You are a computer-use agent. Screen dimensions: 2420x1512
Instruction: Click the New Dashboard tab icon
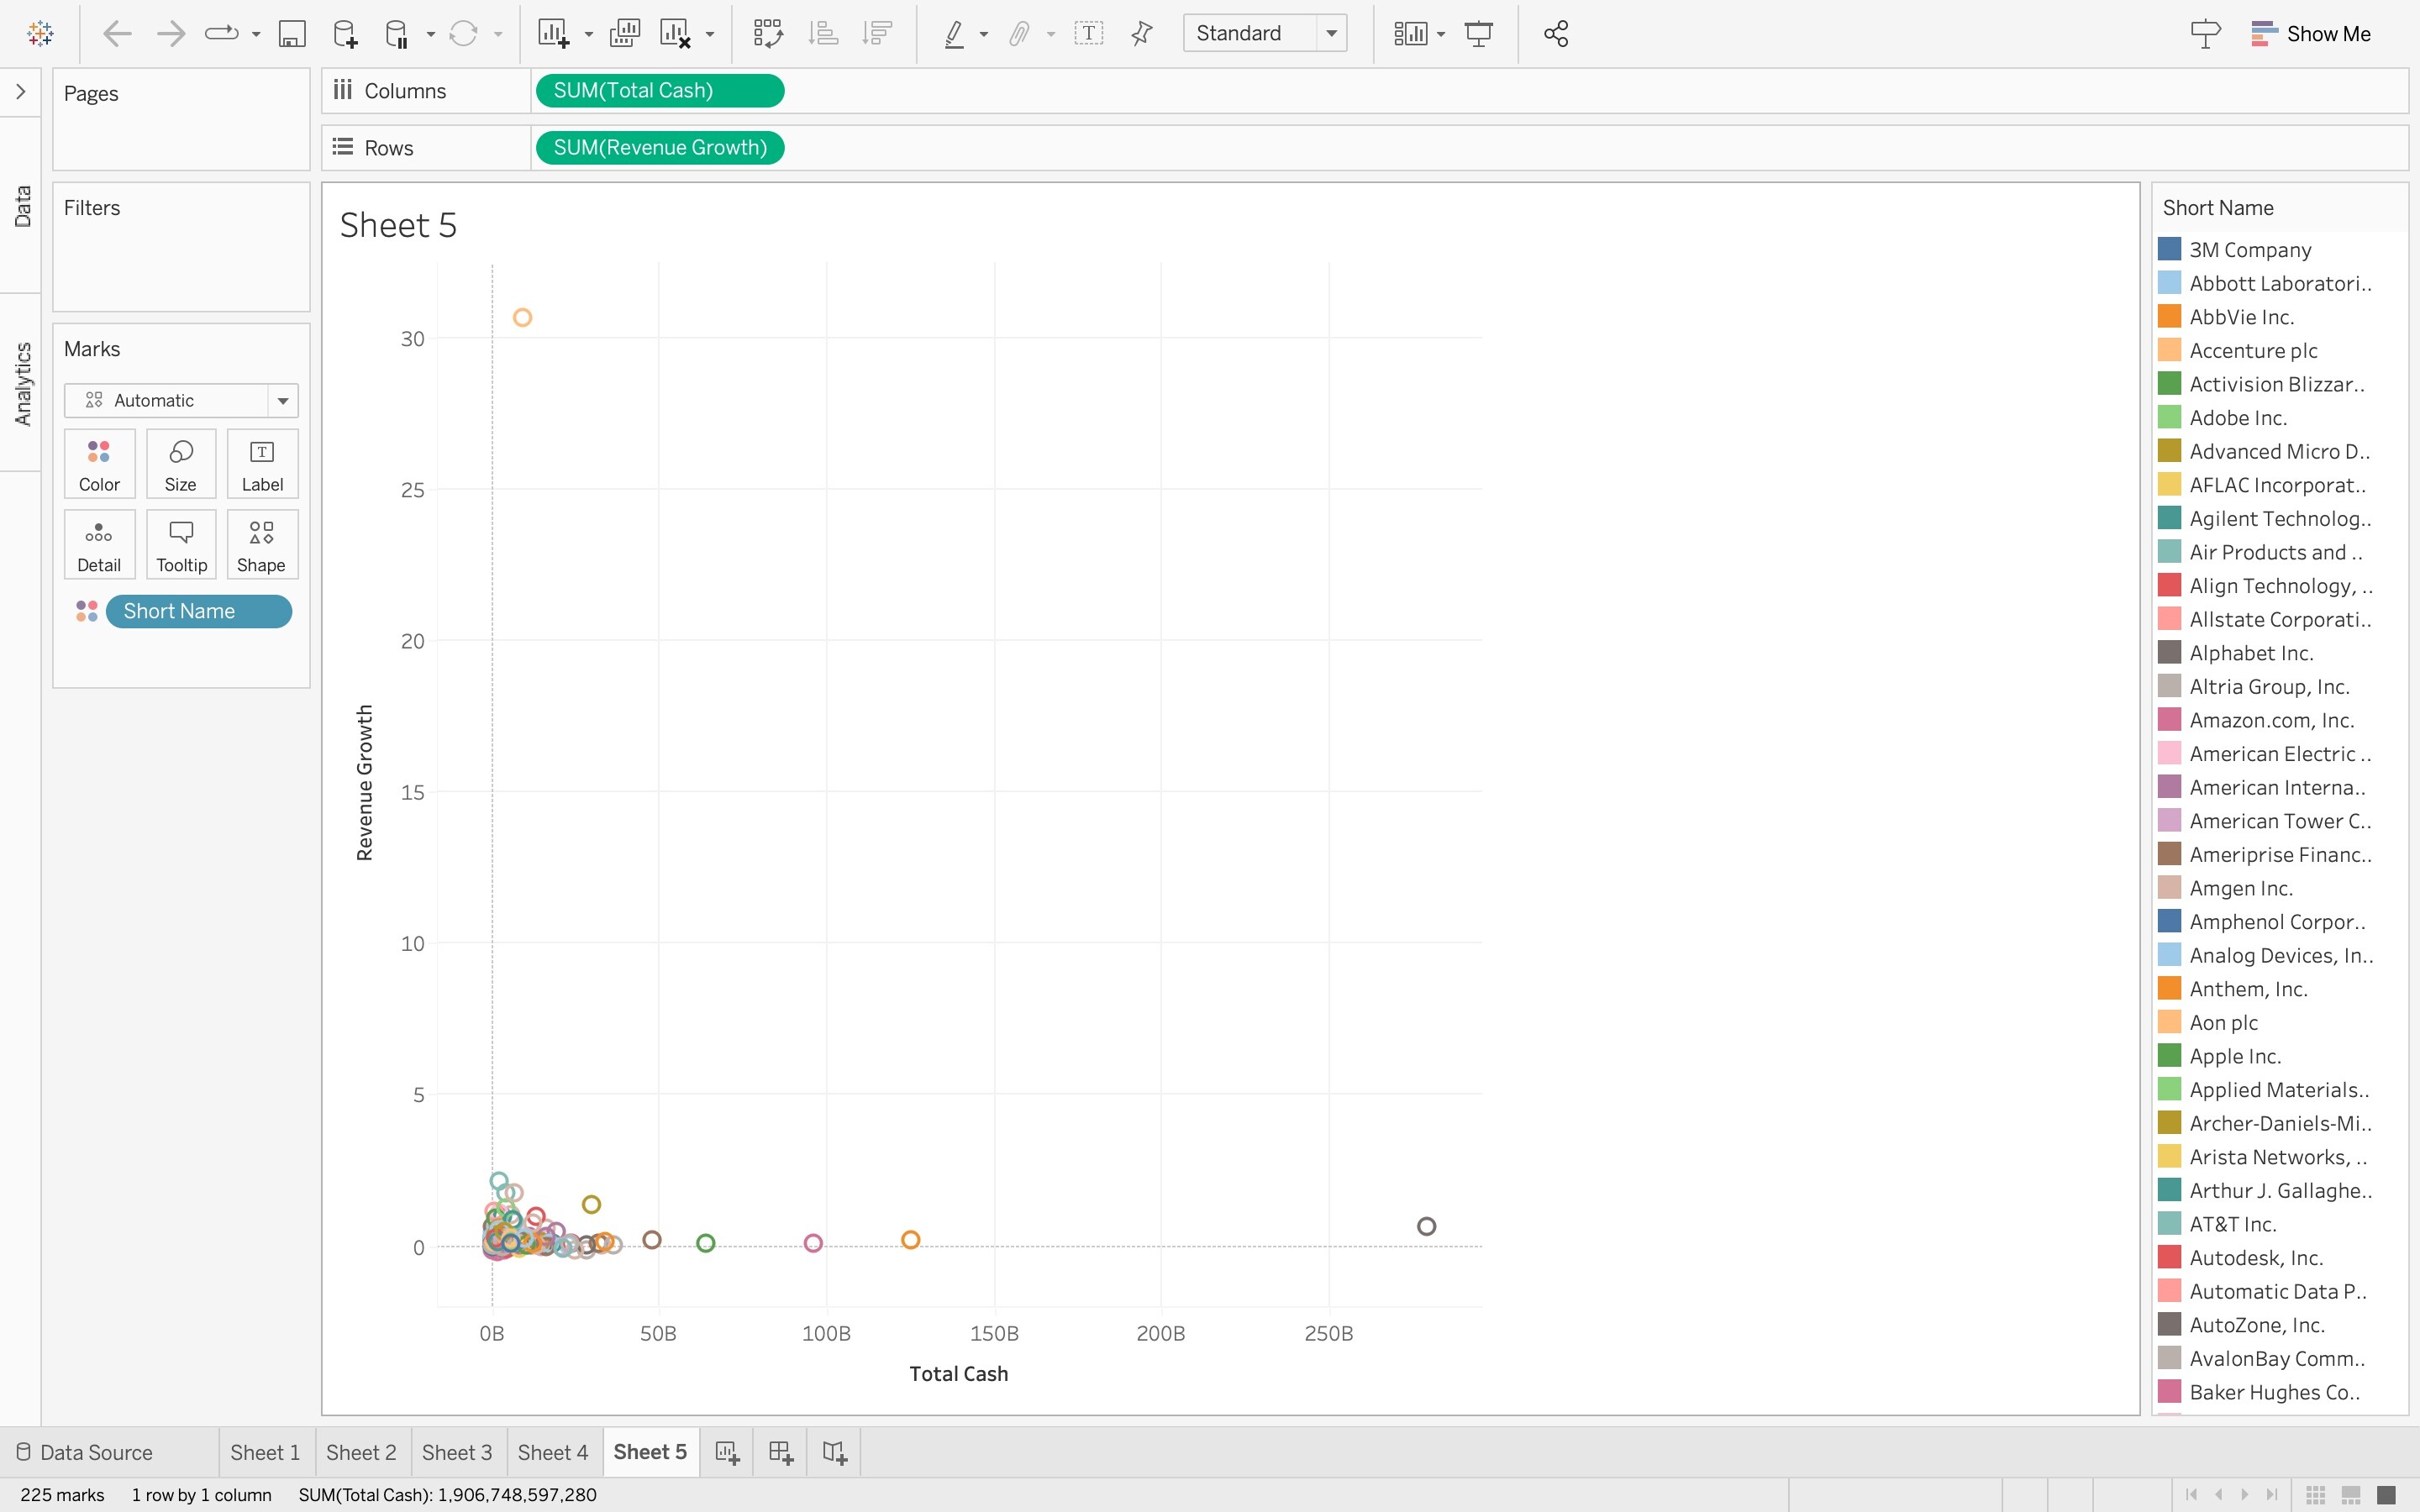pyautogui.click(x=781, y=1452)
